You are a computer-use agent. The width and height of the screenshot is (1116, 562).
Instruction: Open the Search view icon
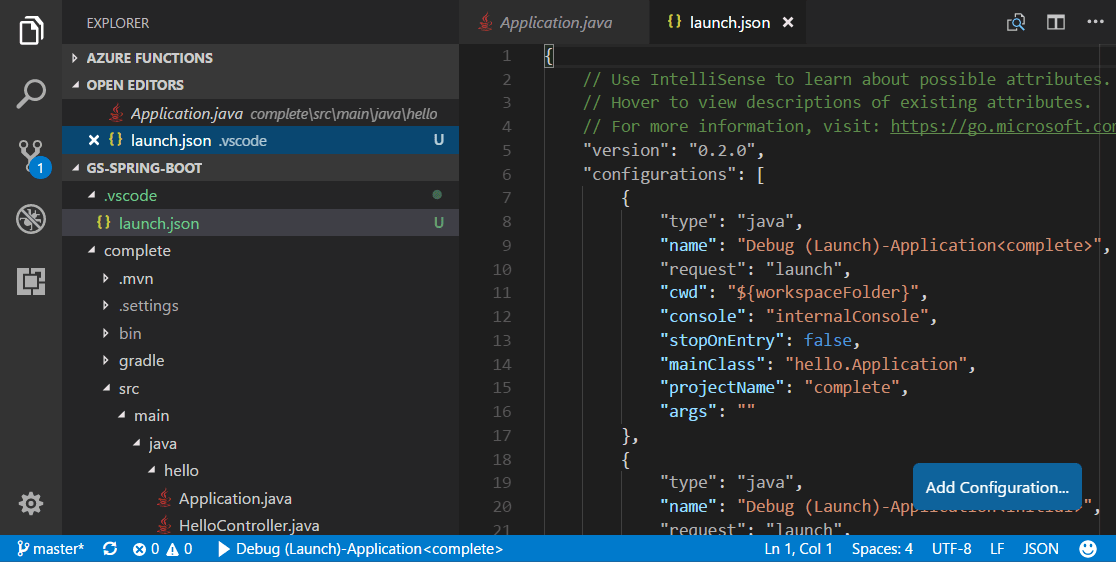[x=31, y=94]
